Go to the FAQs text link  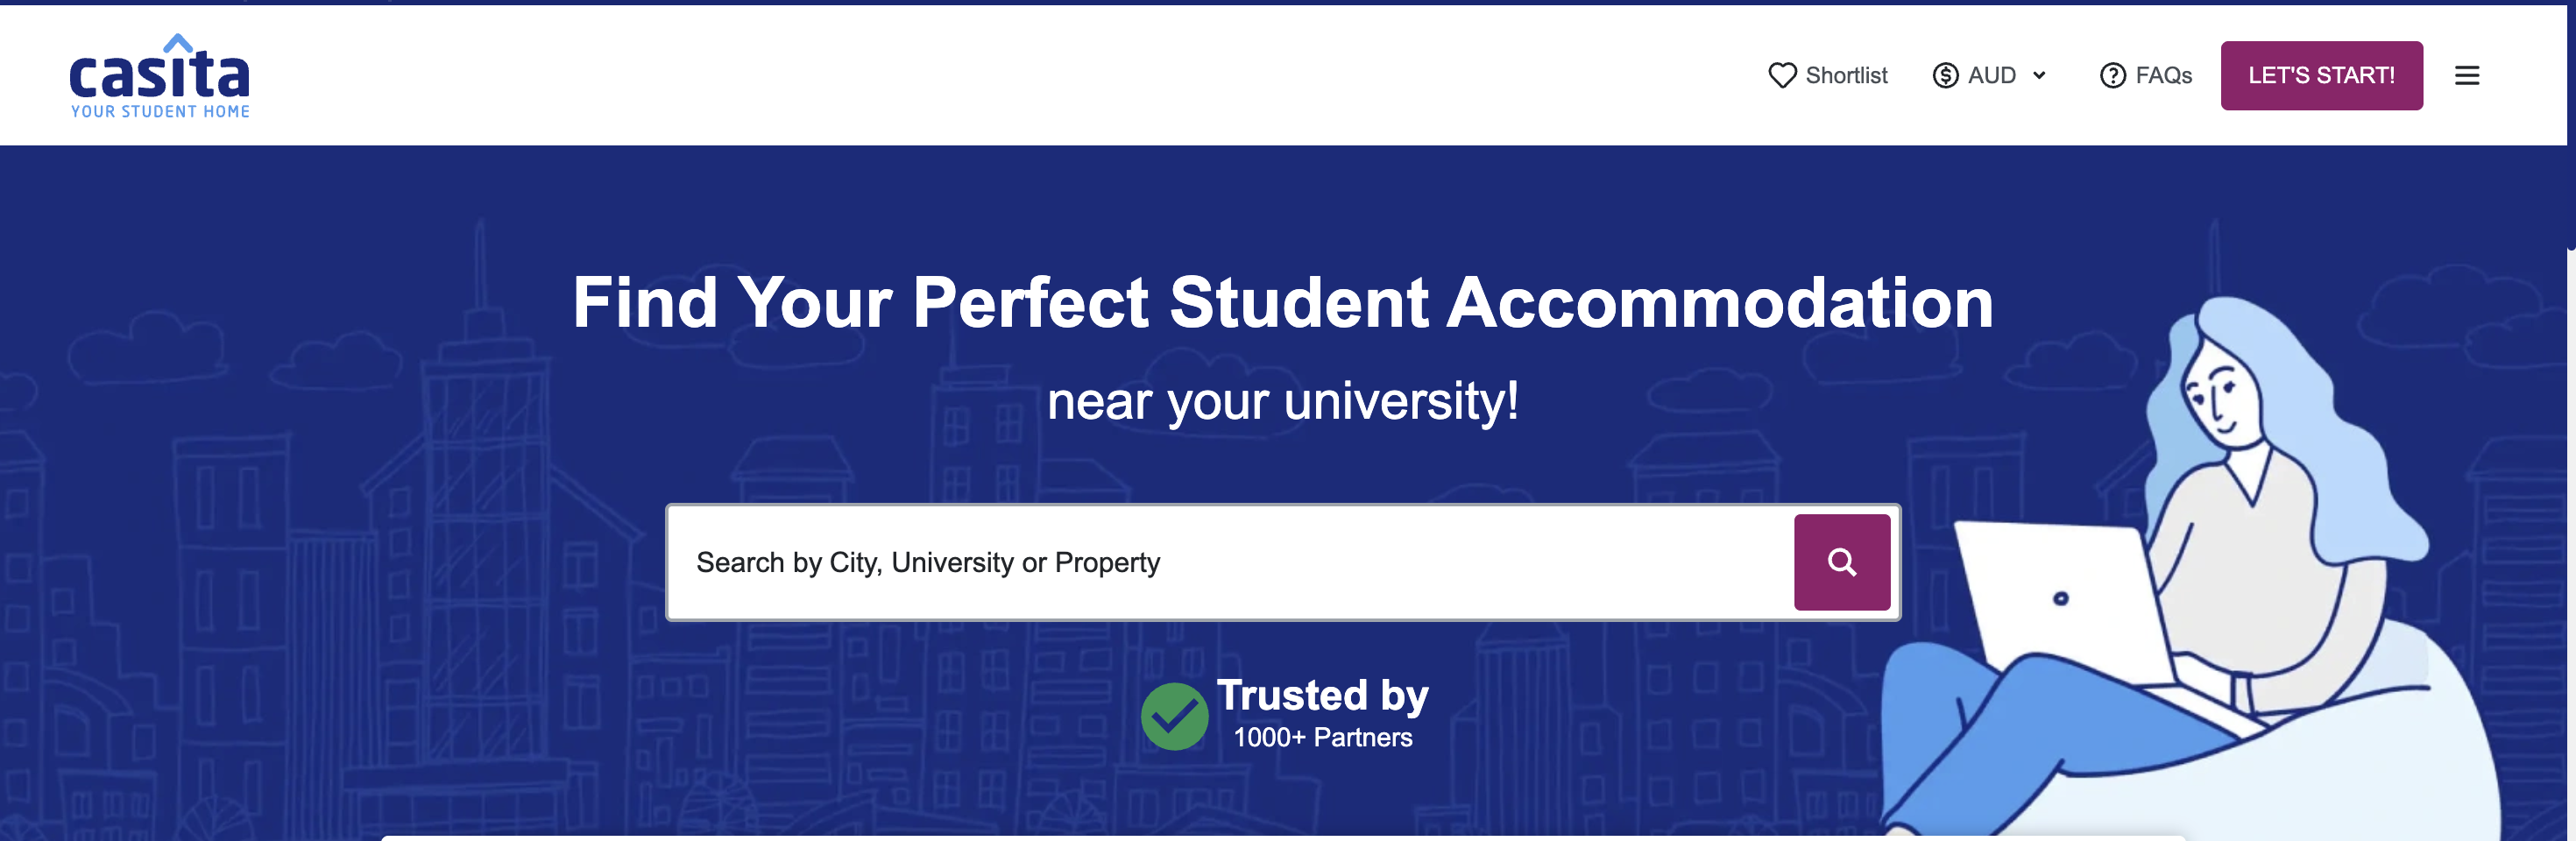(2163, 76)
